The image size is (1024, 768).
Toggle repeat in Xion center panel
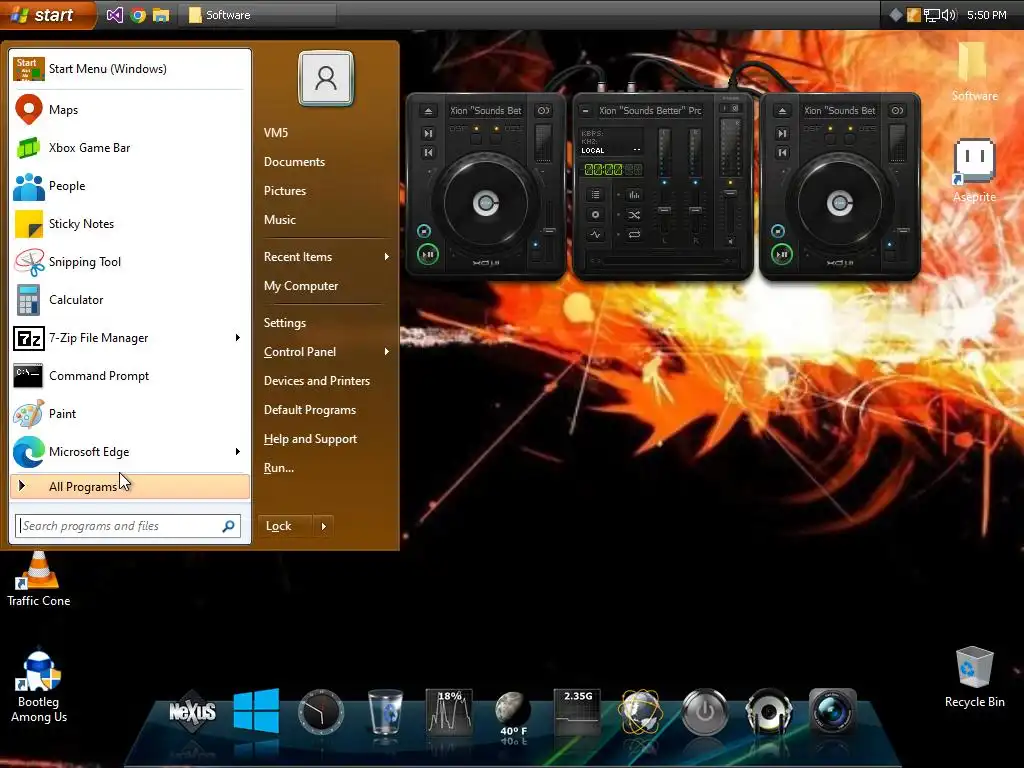(633, 234)
